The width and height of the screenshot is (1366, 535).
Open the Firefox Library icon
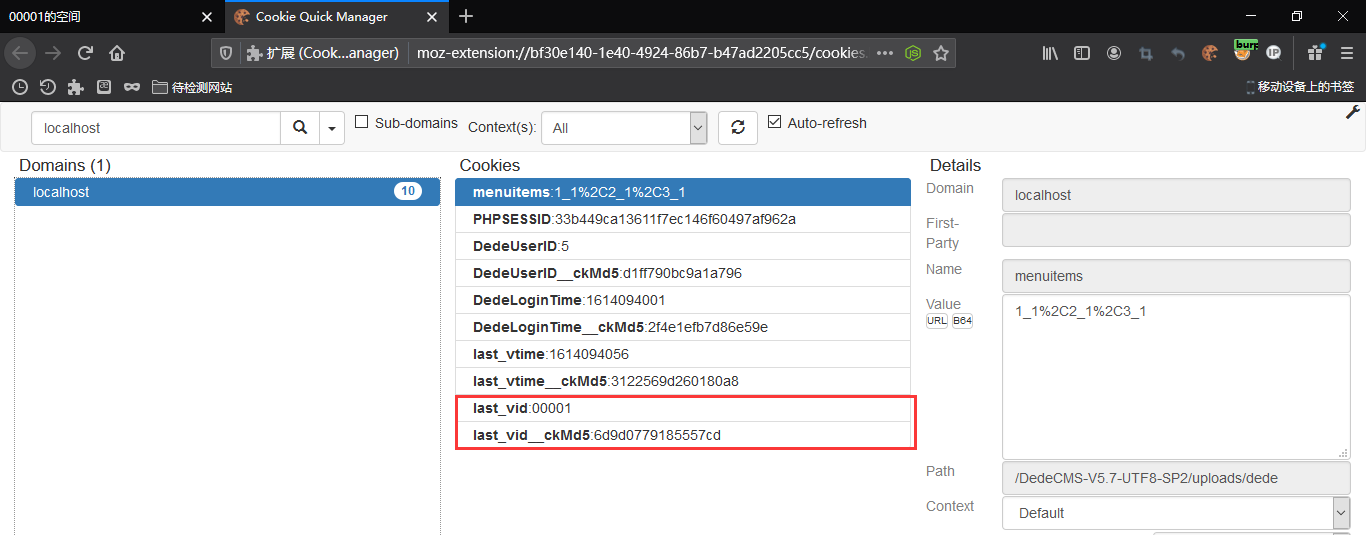click(x=1050, y=53)
